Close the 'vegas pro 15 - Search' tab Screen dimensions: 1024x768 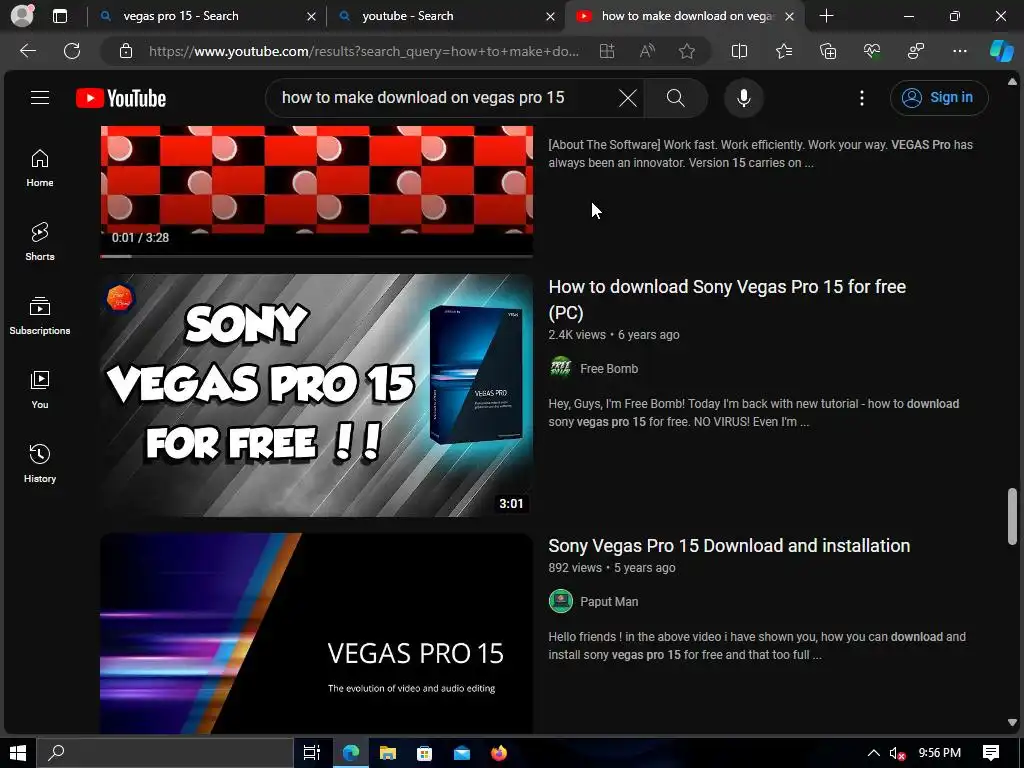pos(312,16)
